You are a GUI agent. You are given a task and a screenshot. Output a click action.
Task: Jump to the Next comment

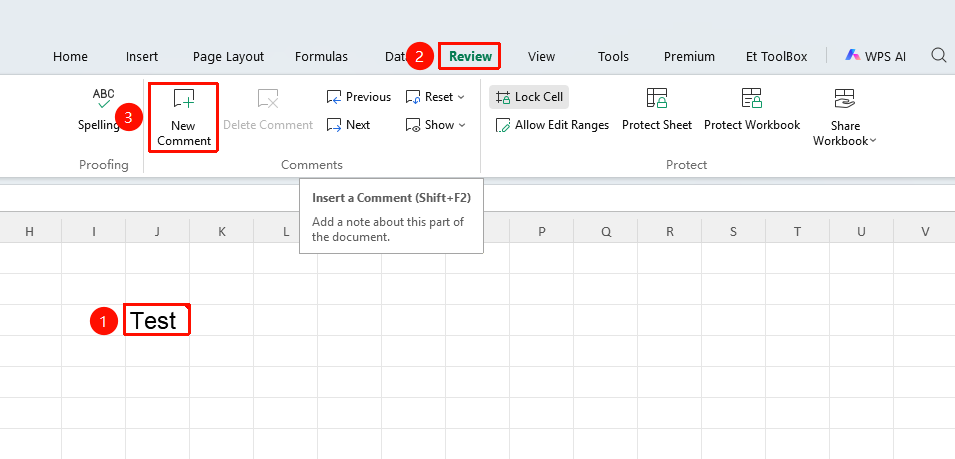(348, 125)
